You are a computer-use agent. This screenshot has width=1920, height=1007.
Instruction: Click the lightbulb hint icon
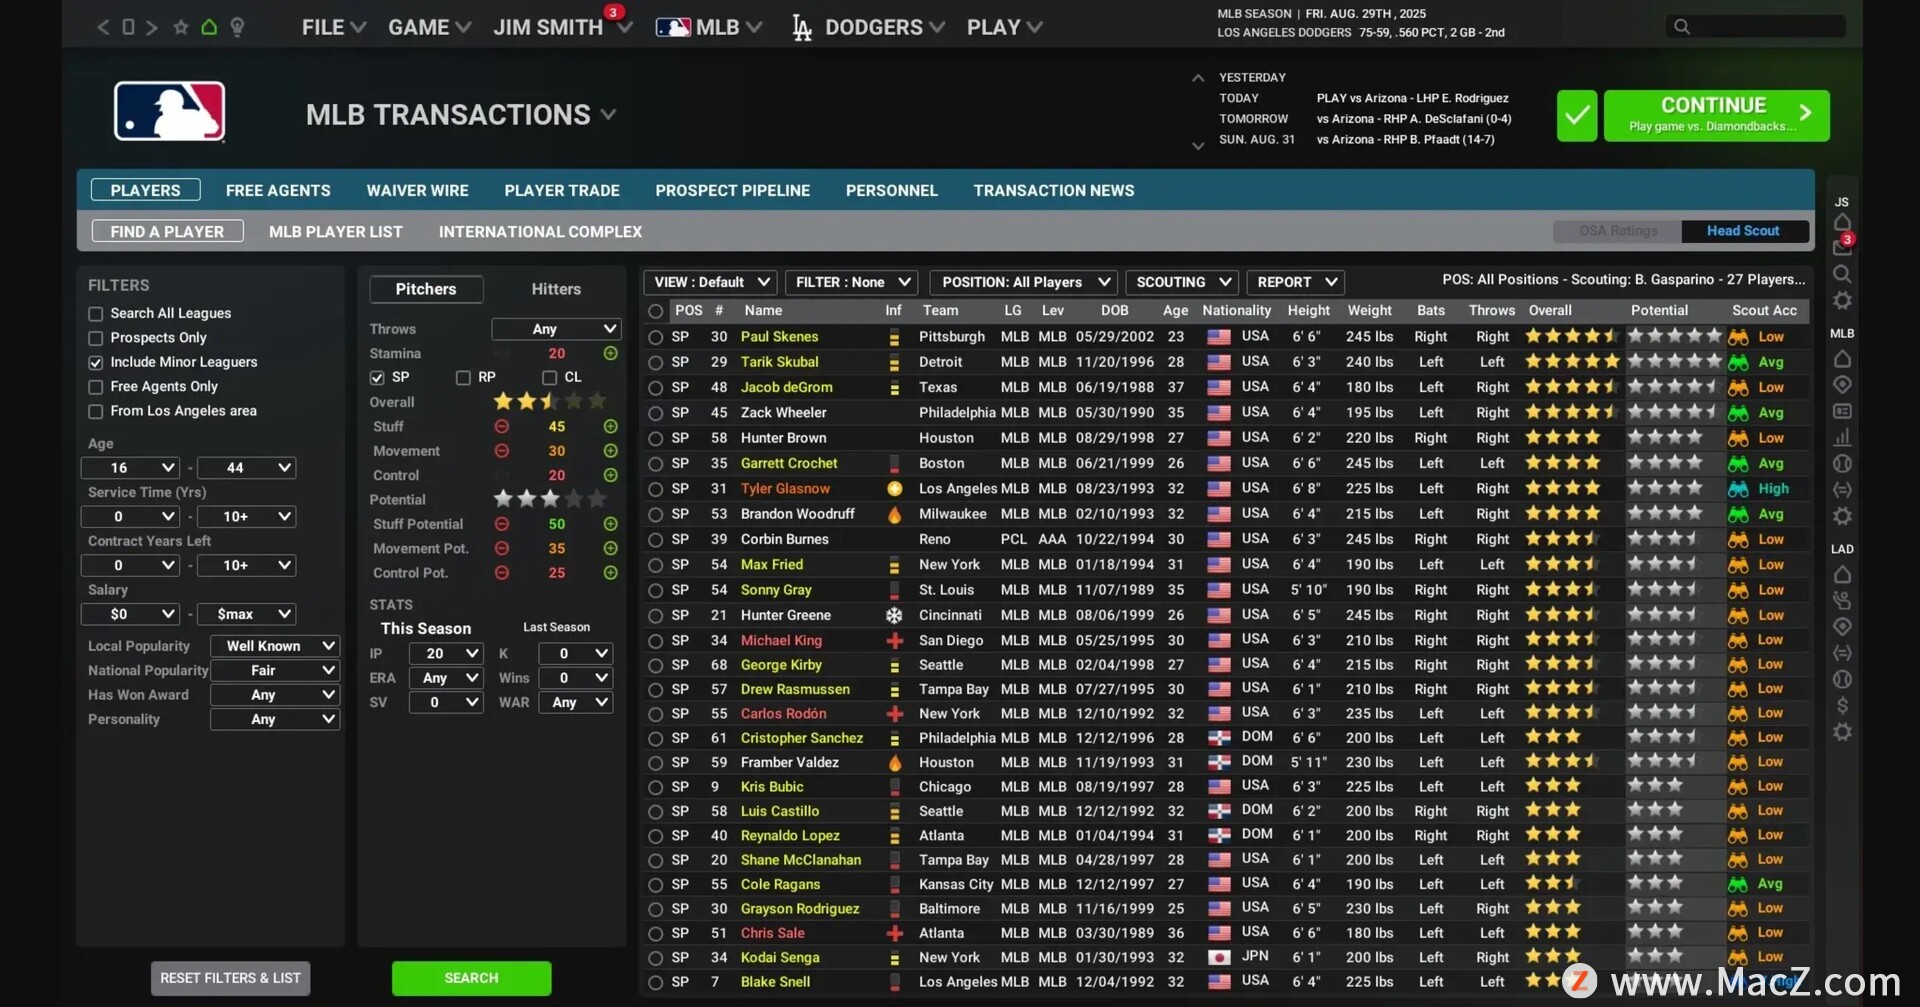[237, 27]
